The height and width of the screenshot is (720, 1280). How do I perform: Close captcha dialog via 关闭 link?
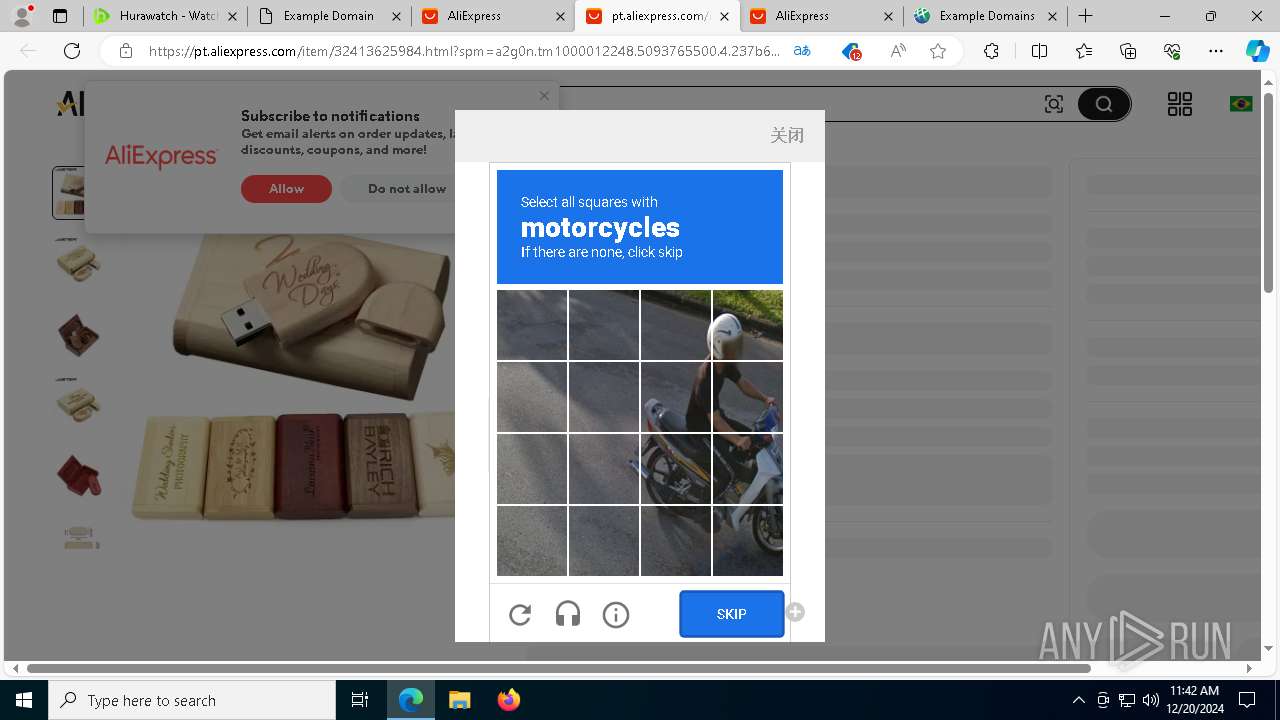787,135
